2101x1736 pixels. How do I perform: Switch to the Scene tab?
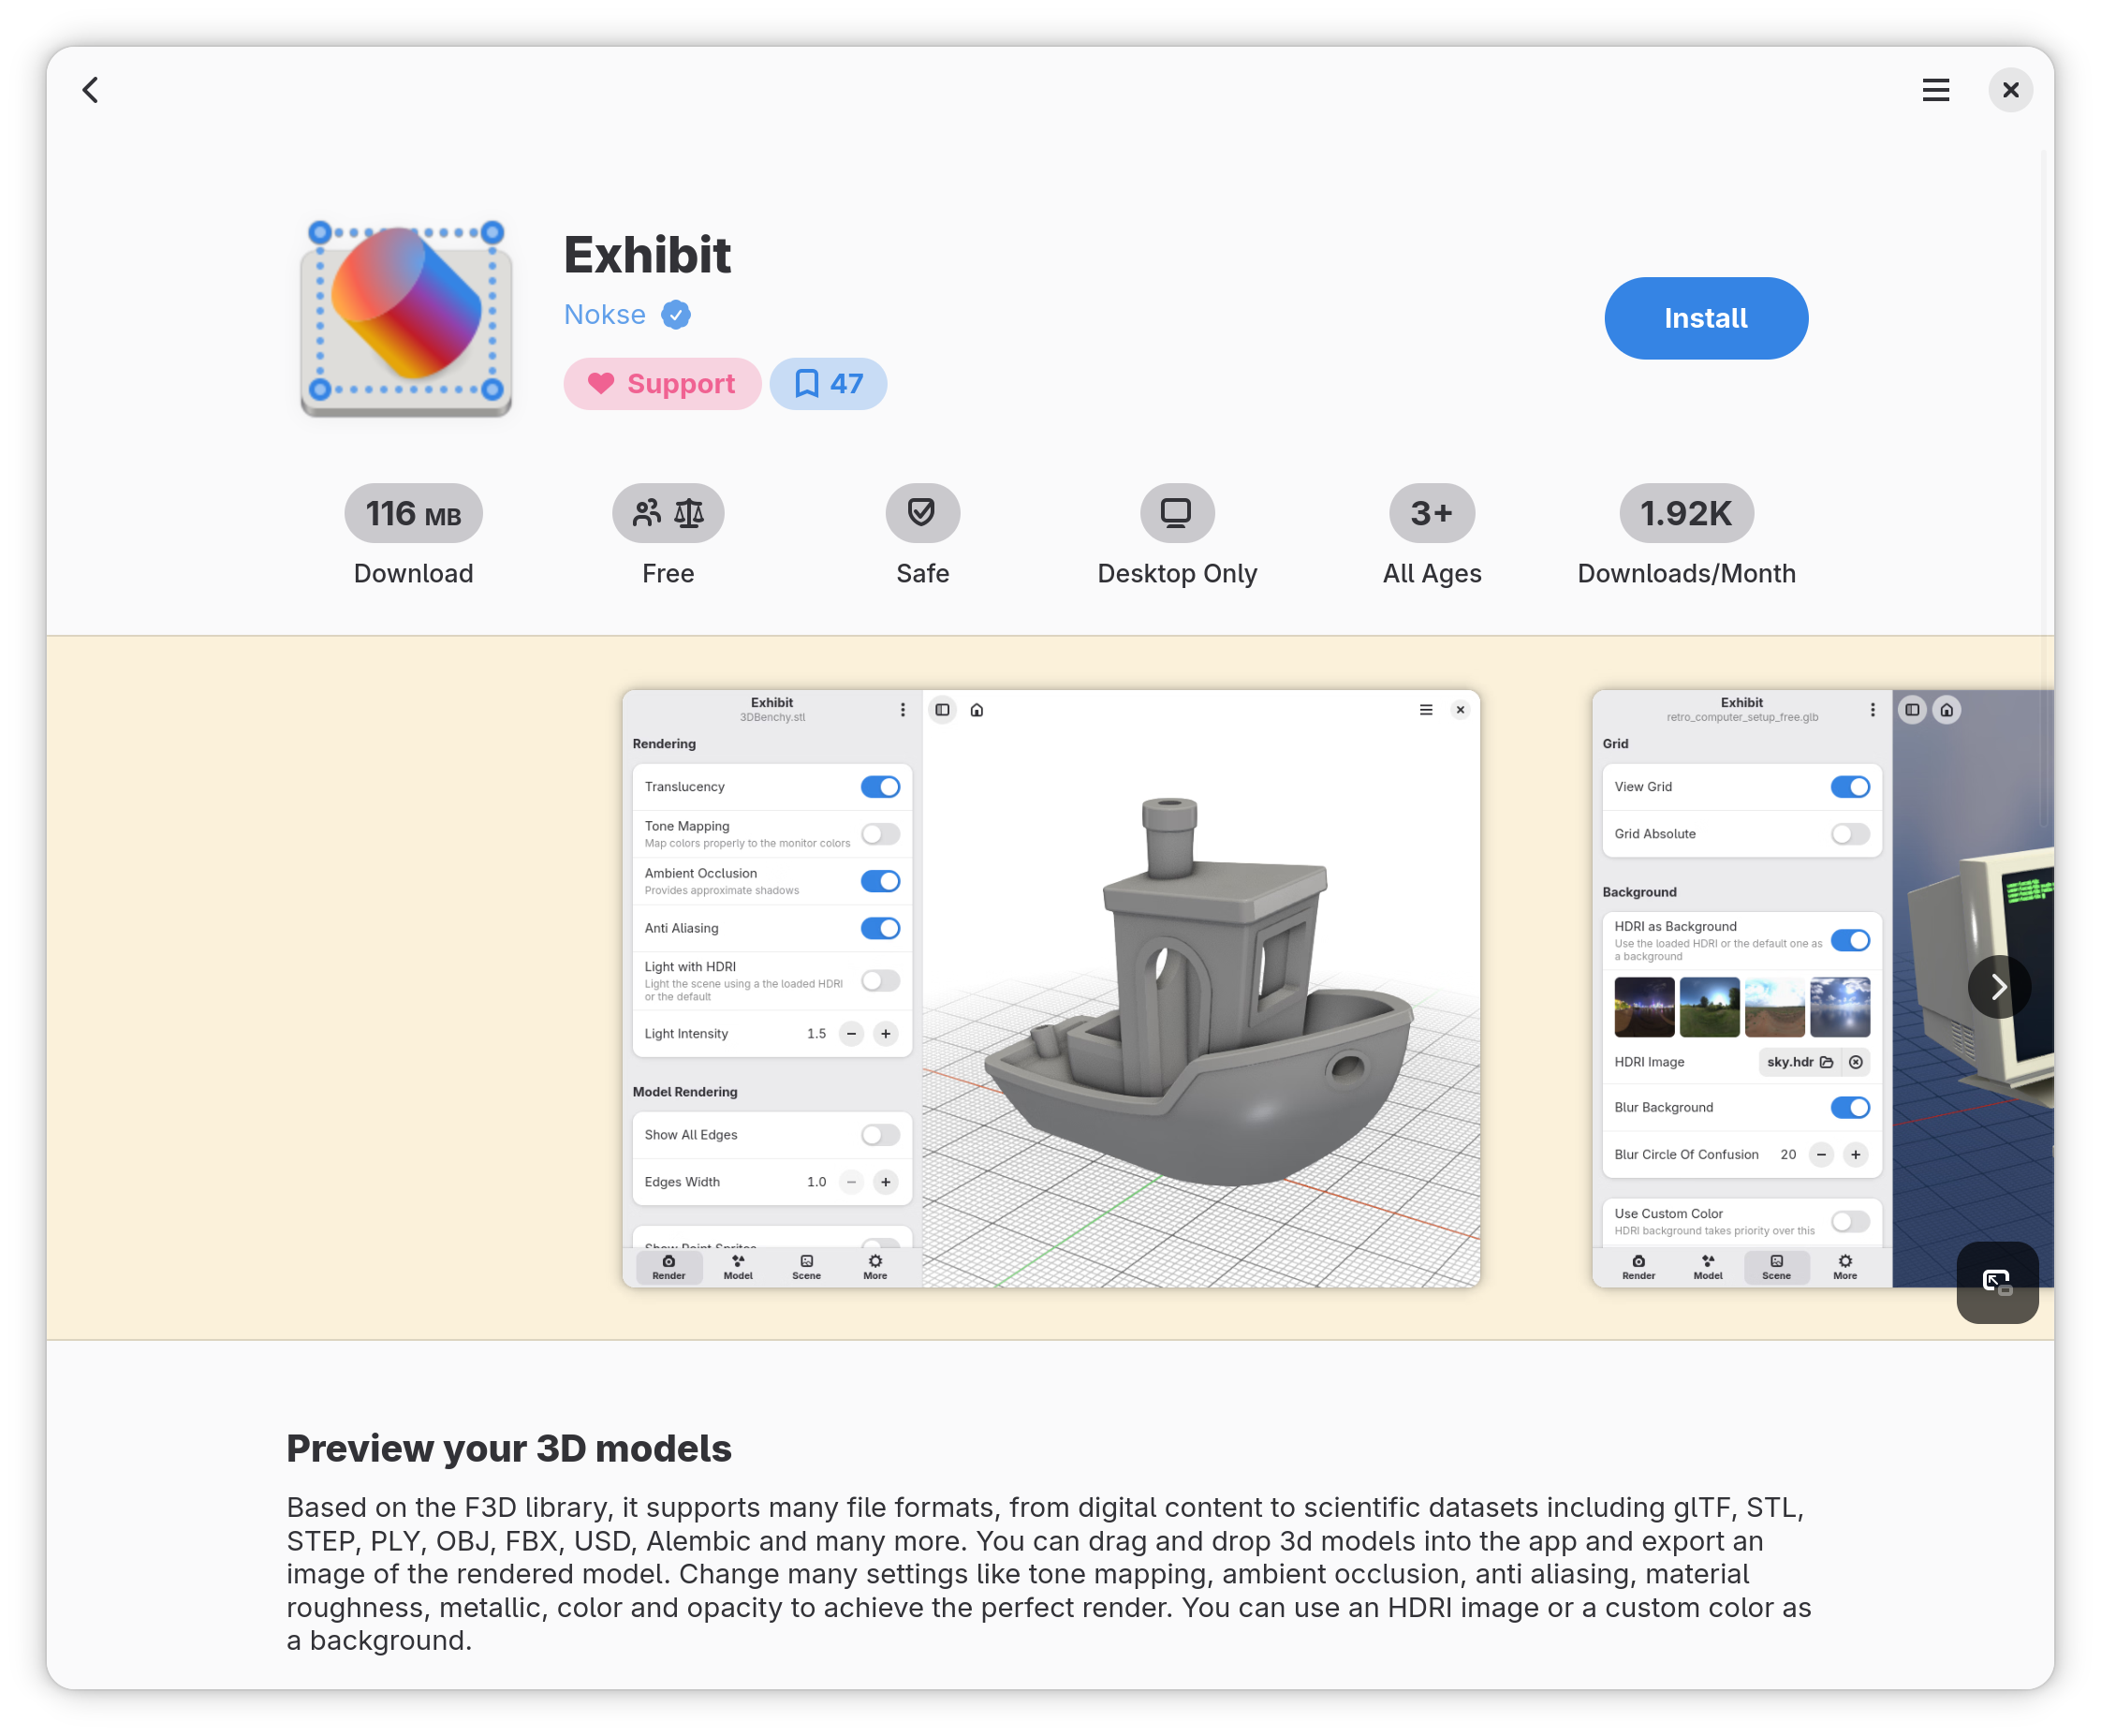(806, 1267)
